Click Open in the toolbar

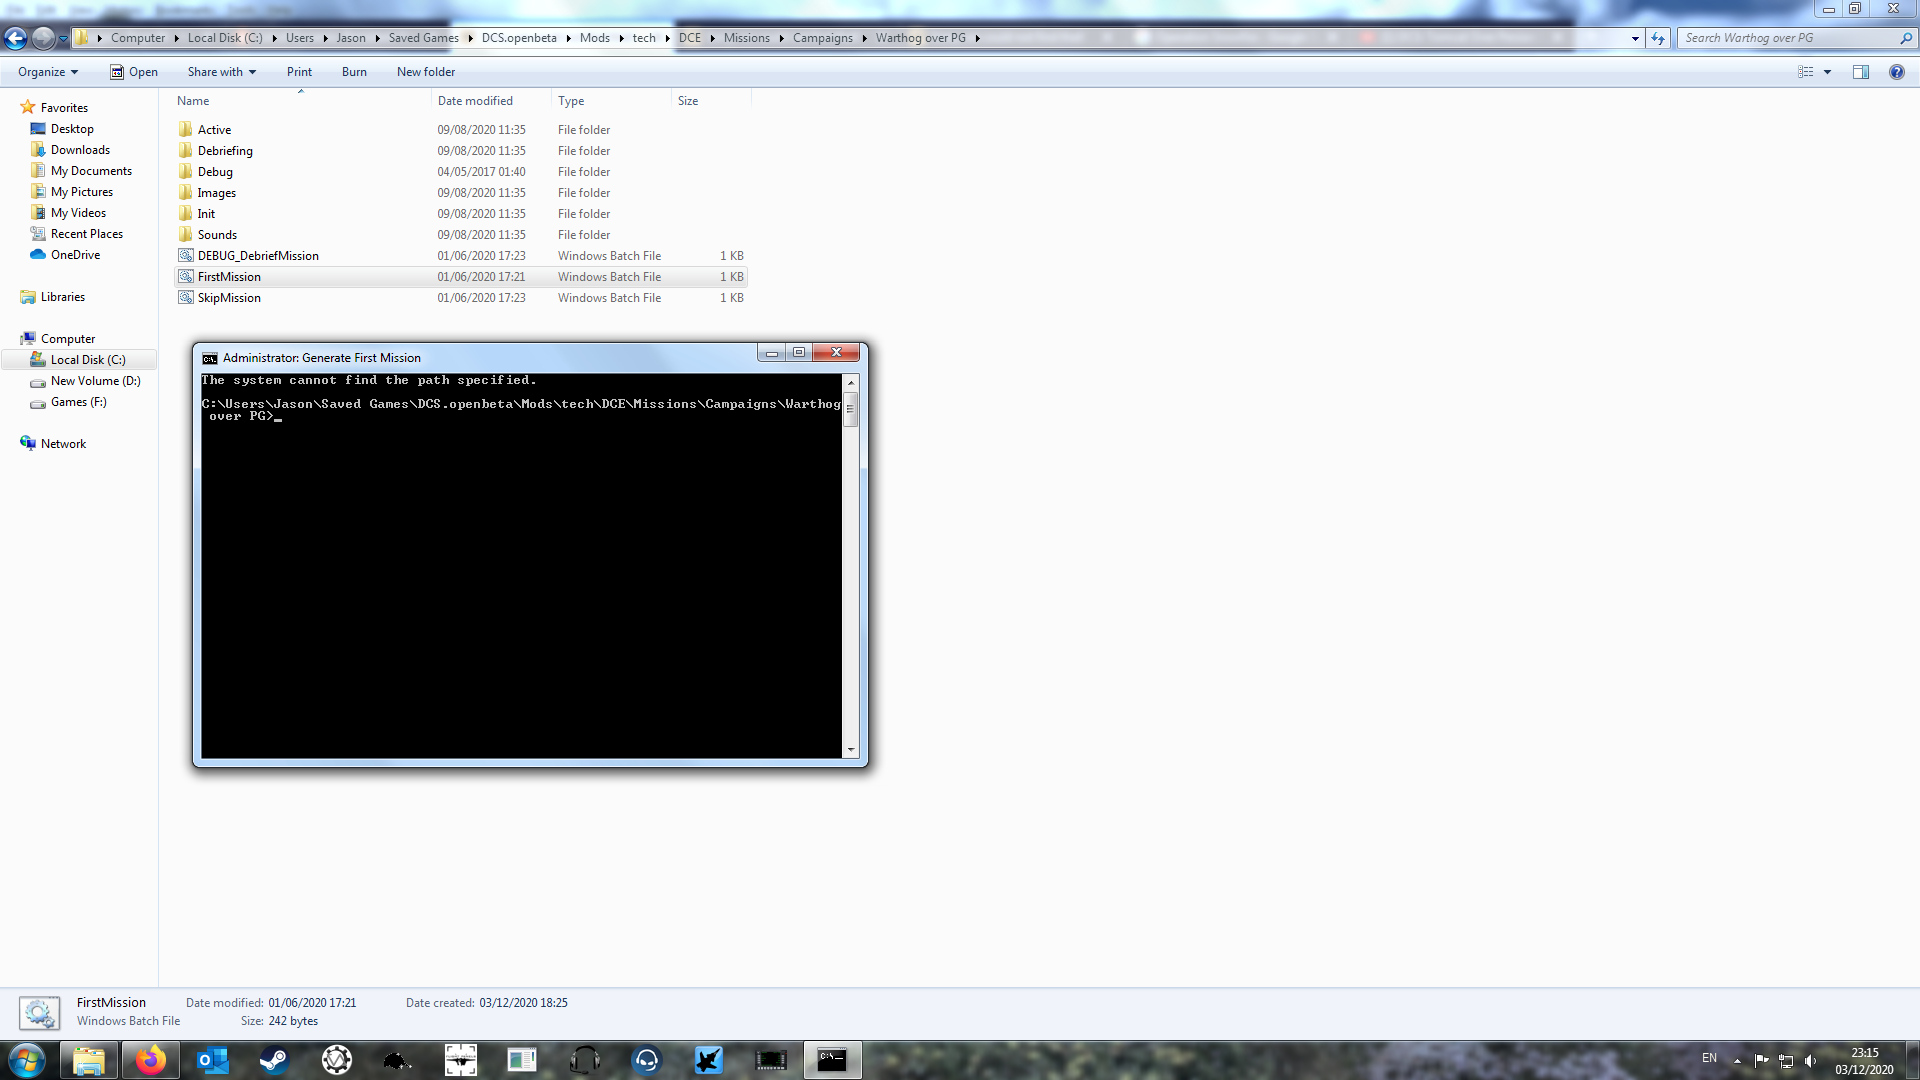click(x=134, y=72)
